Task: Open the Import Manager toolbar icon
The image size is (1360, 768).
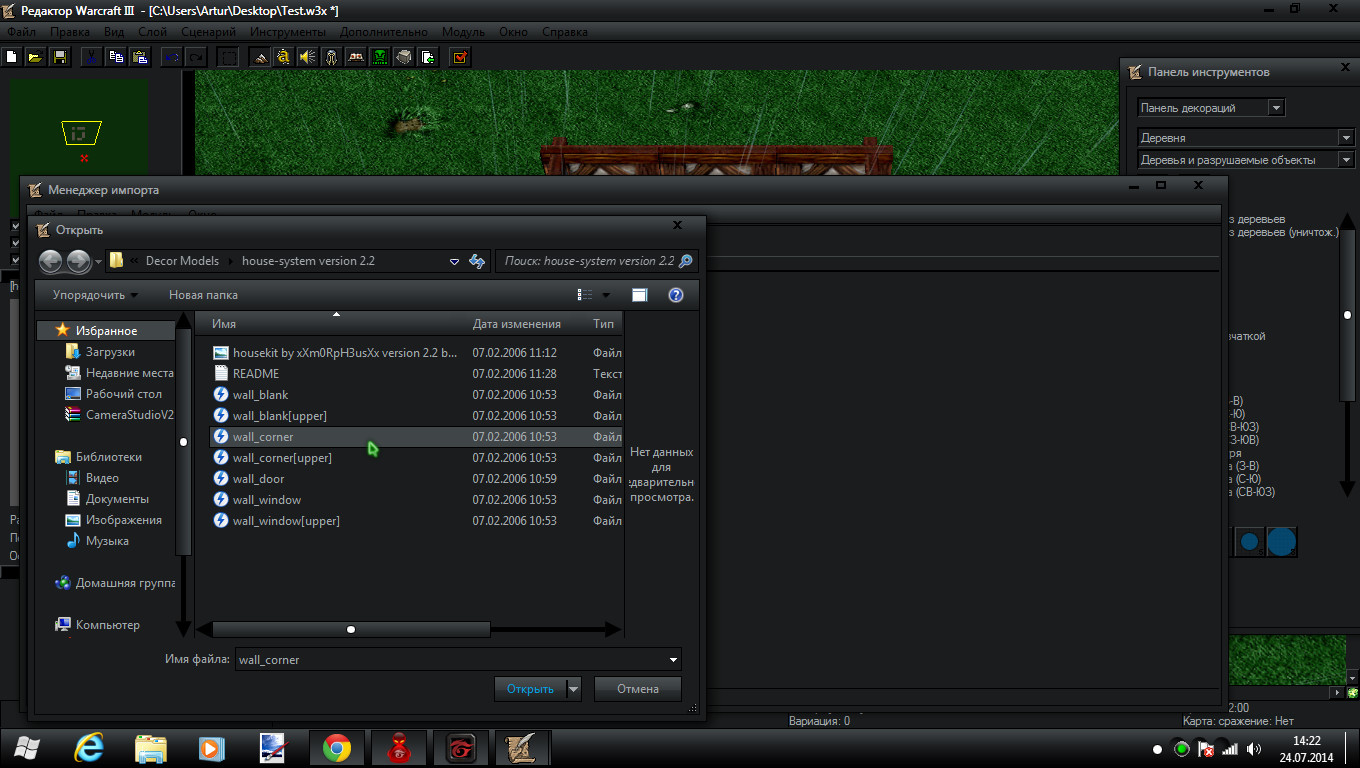Action: [x=428, y=57]
